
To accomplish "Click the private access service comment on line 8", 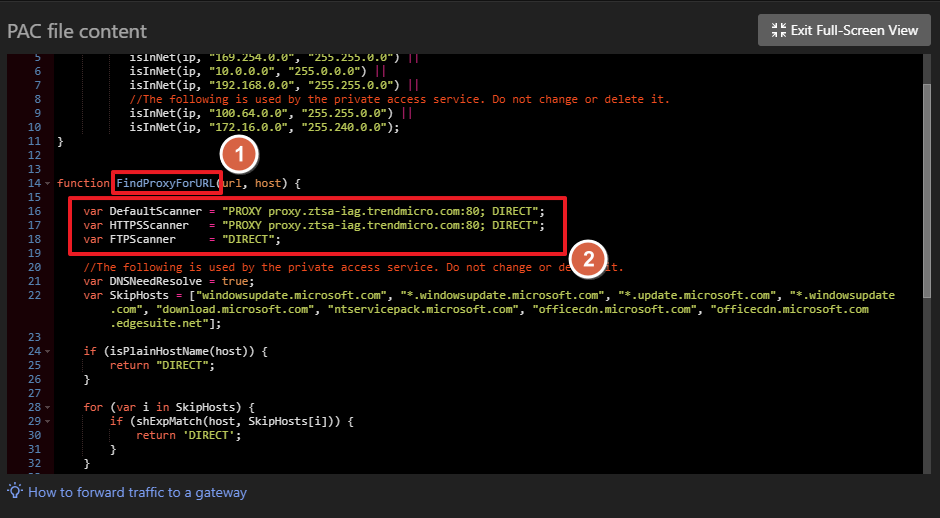I will coord(399,99).
